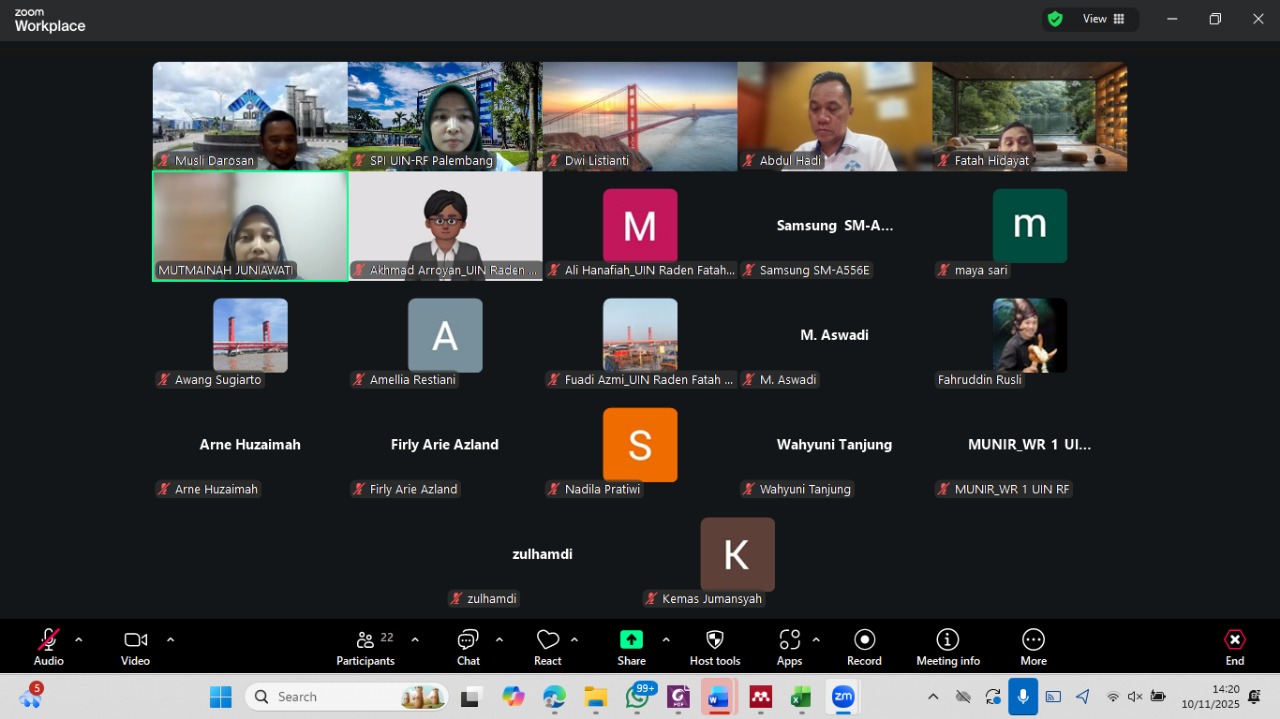The height and width of the screenshot is (719, 1280).
Task: Open the Apps menu
Action: (x=789, y=647)
